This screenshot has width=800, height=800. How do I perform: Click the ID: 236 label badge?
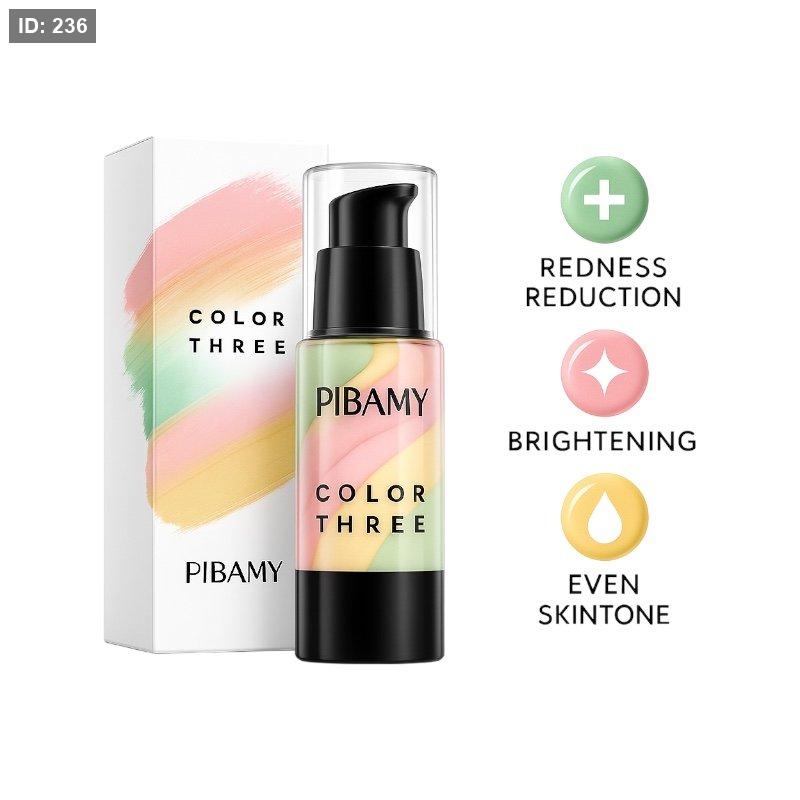click(53, 26)
